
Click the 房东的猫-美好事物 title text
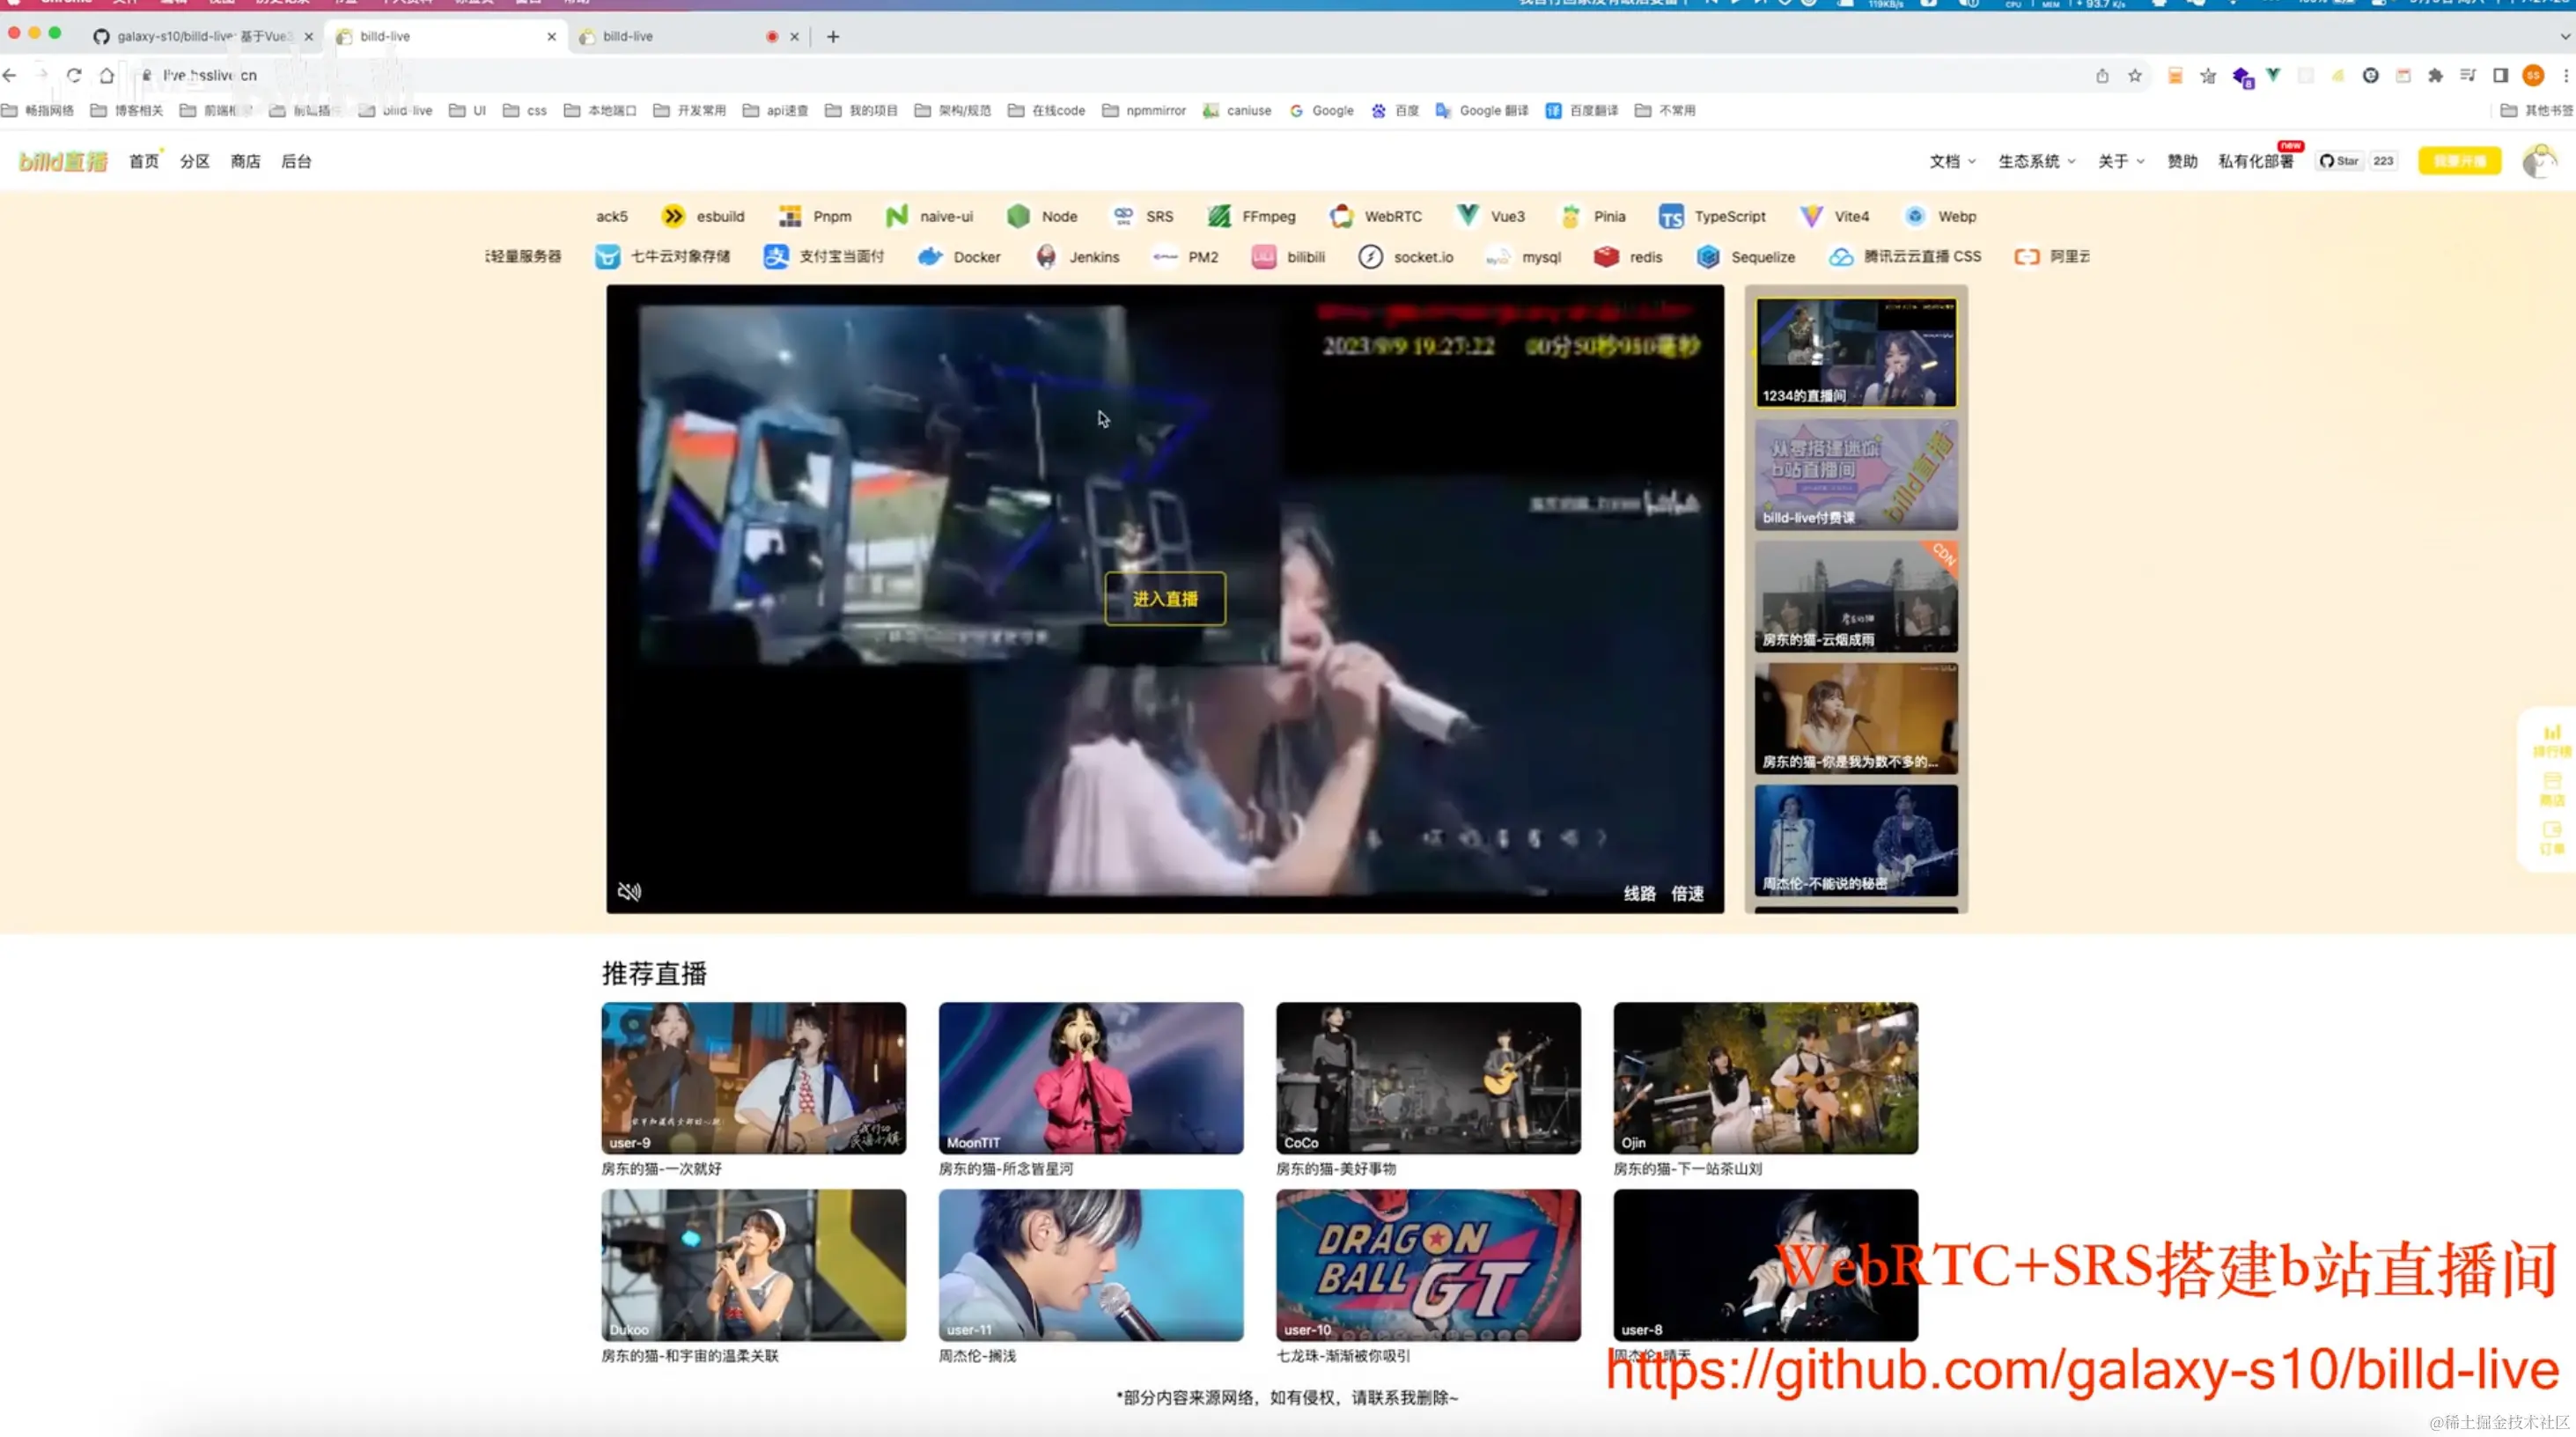(1336, 1168)
